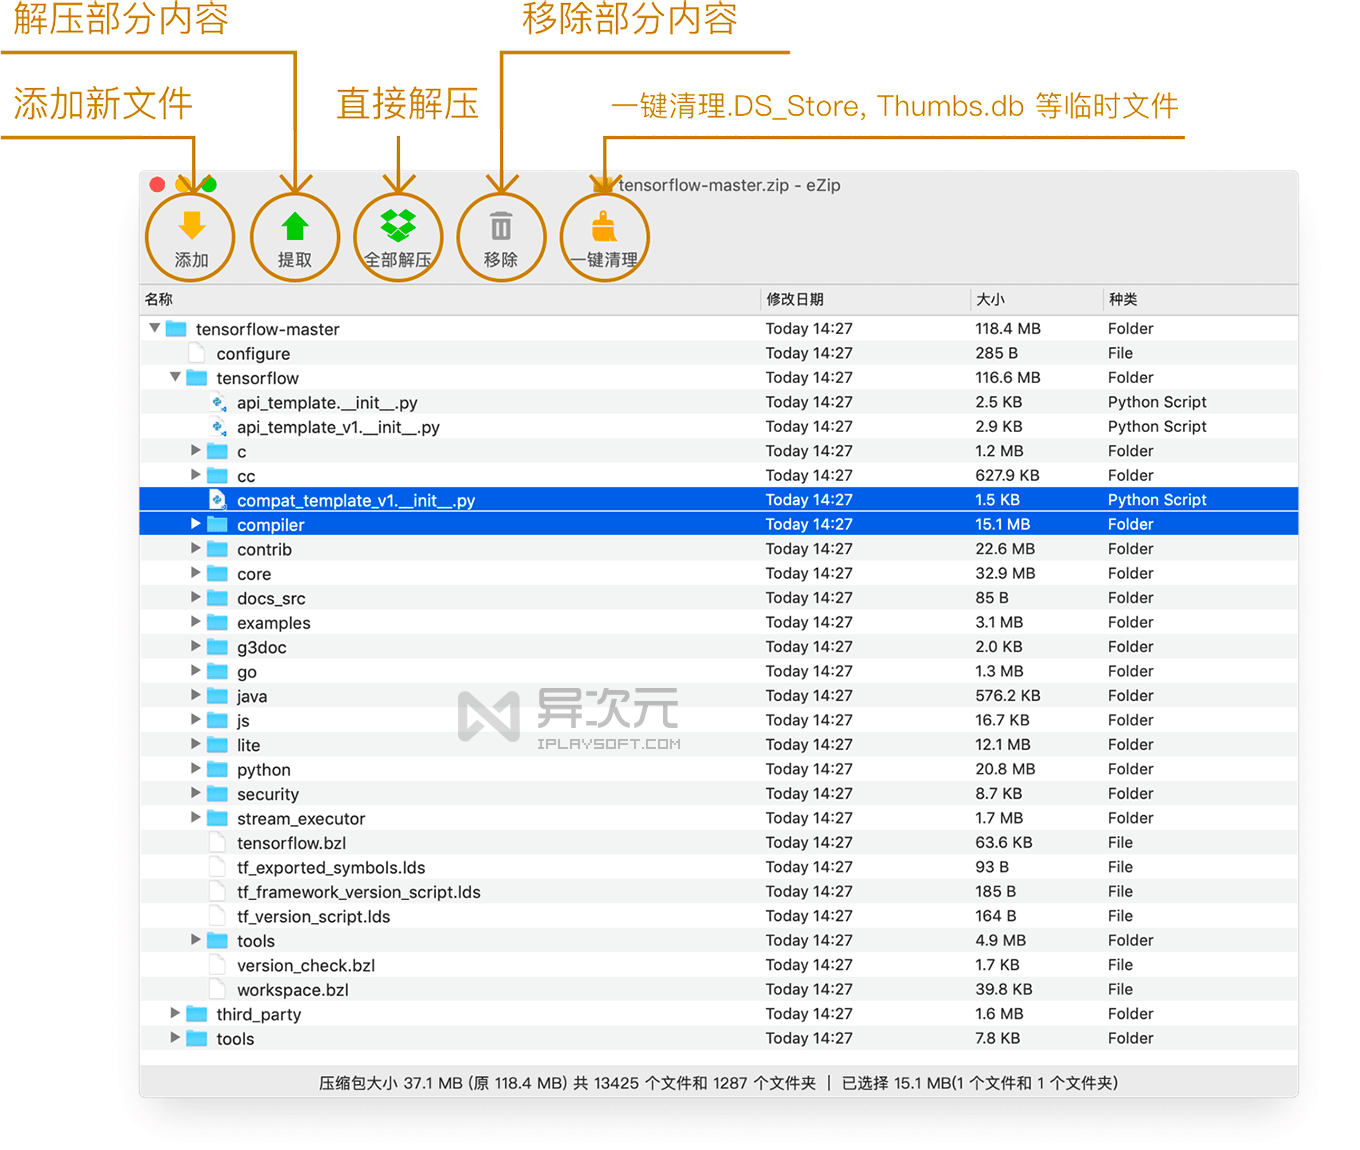The image size is (1360, 1150).
Task: Sort by the 大小 column header
Action: pyautogui.click(x=990, y=299)
